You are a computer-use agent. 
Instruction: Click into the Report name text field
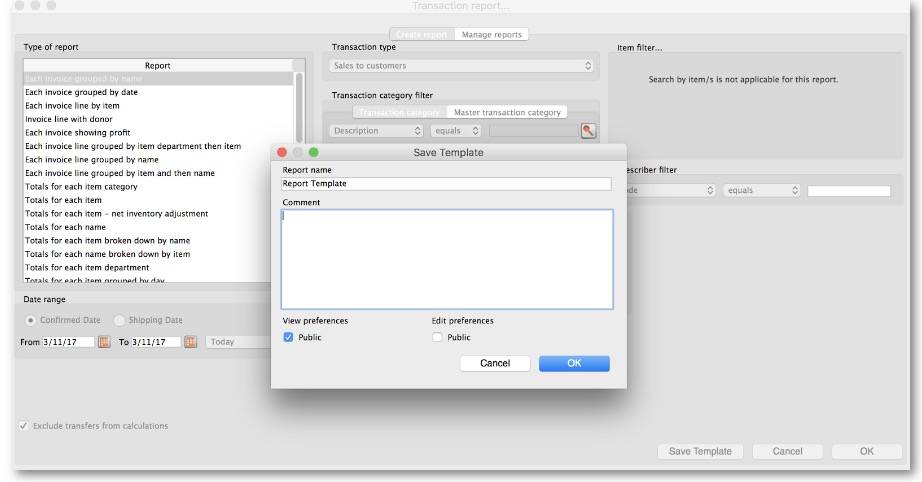click(446, 184)
